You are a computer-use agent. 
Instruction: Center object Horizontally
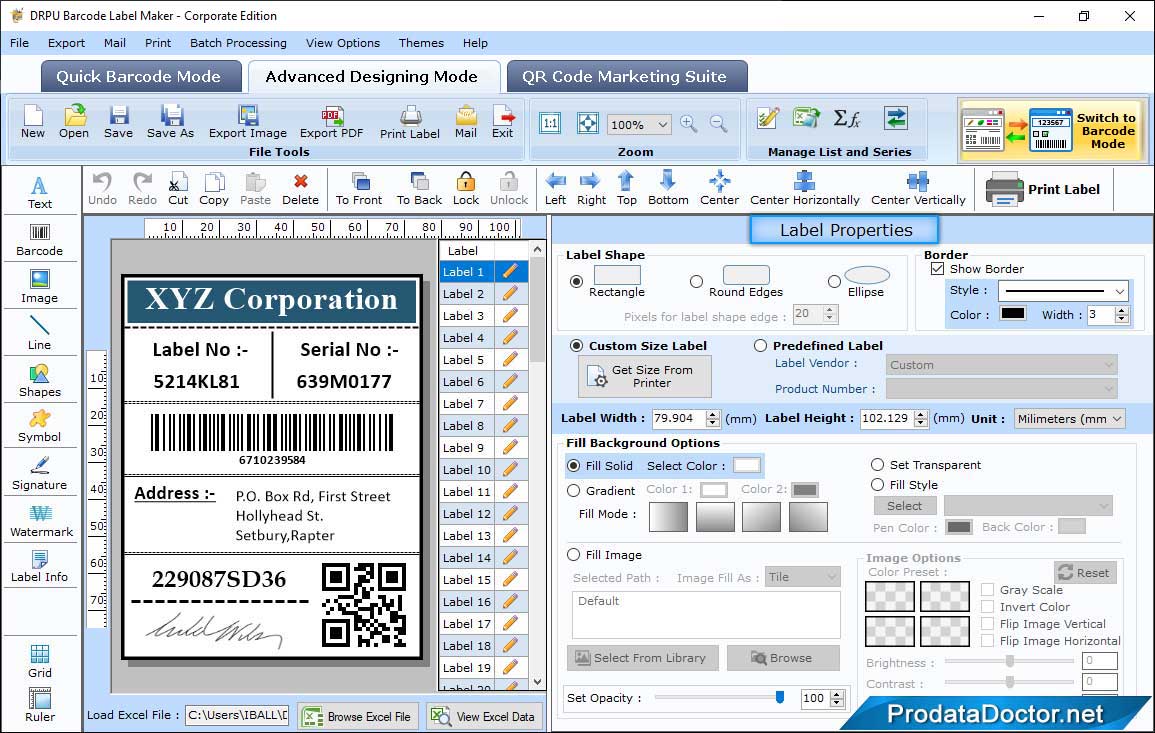click(x=804, y=189)
